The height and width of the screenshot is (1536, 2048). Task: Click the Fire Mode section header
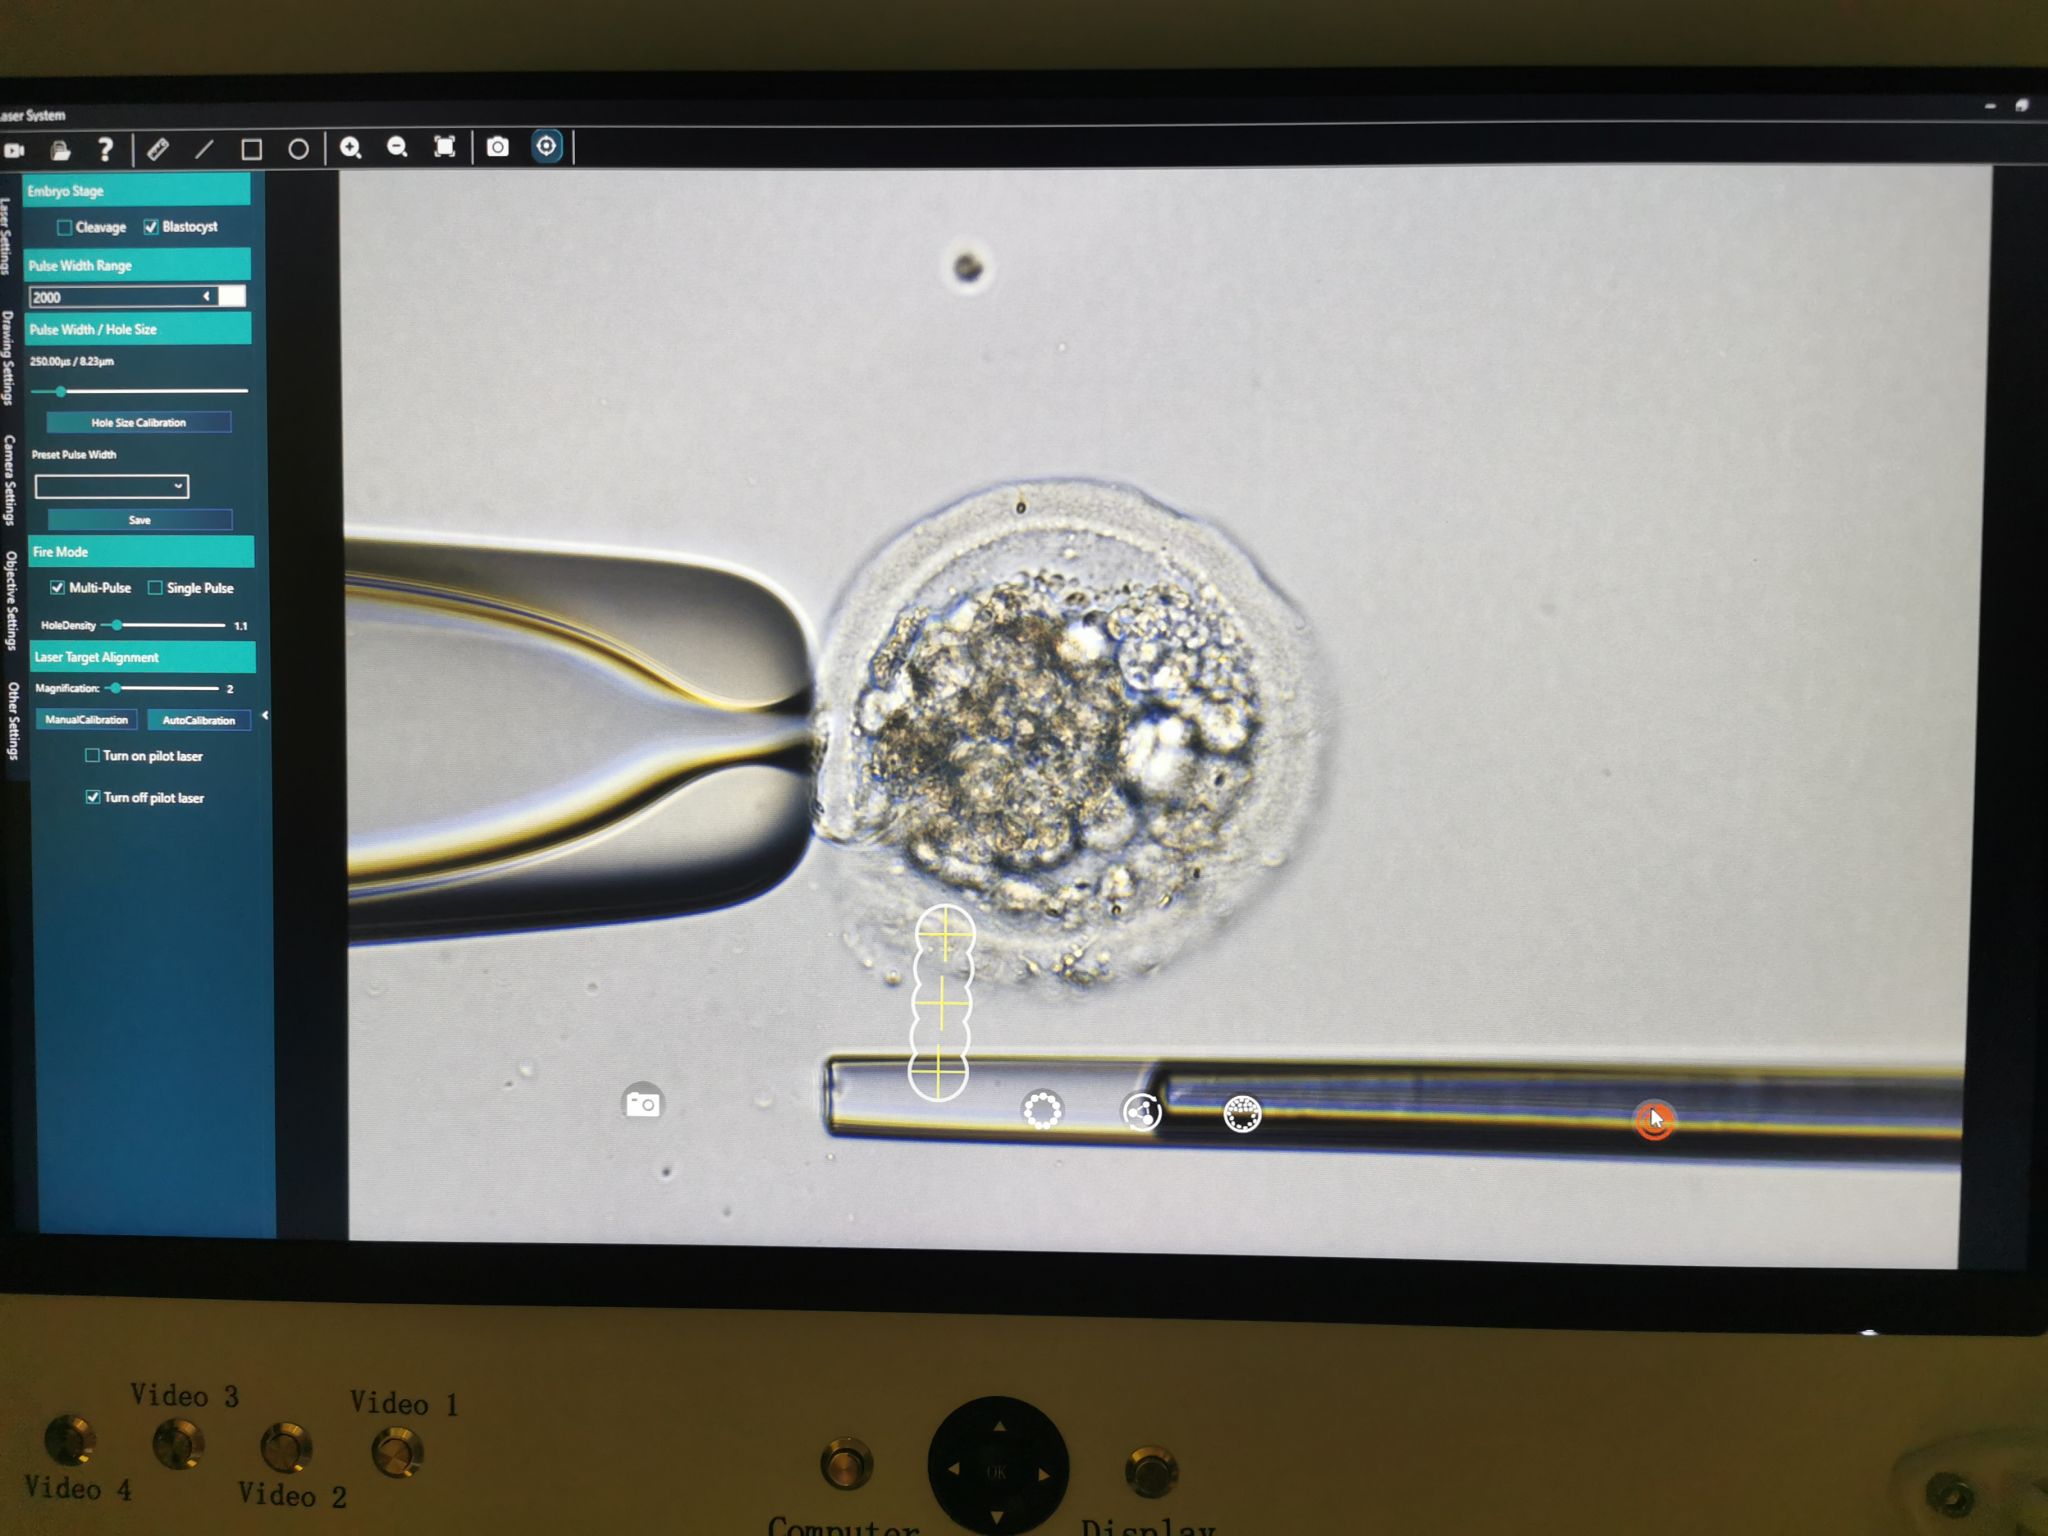(140, 551)
